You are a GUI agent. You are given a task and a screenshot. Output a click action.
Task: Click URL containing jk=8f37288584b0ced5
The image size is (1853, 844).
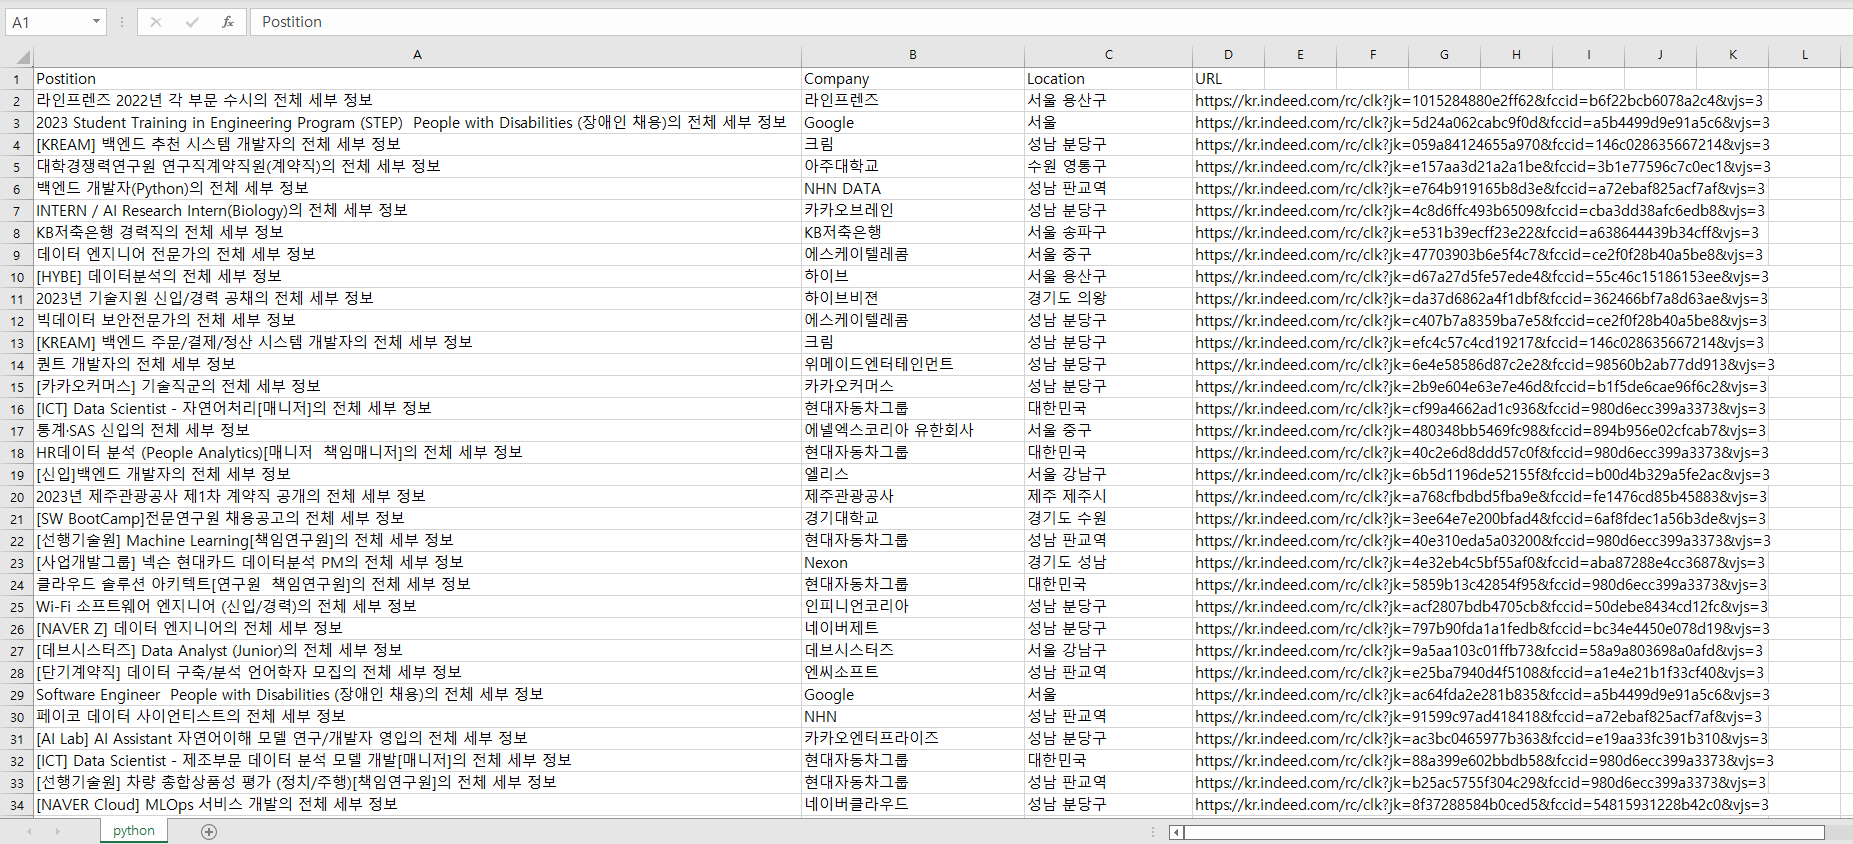pos(1482,804)
